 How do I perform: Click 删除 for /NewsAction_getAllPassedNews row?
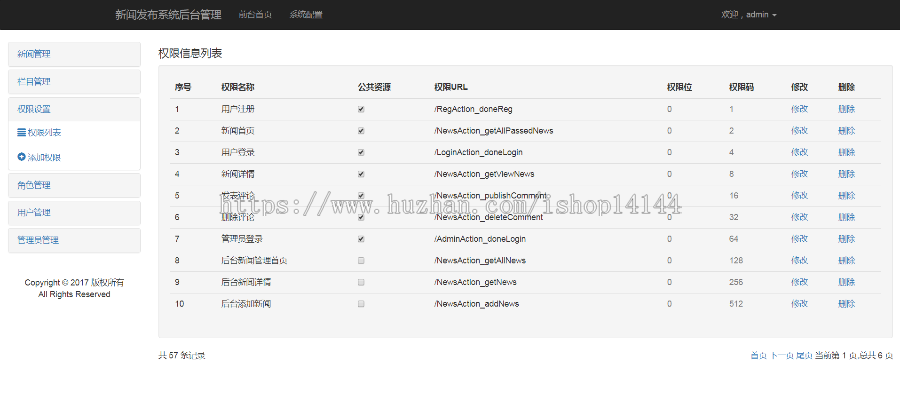coord(847,131)
